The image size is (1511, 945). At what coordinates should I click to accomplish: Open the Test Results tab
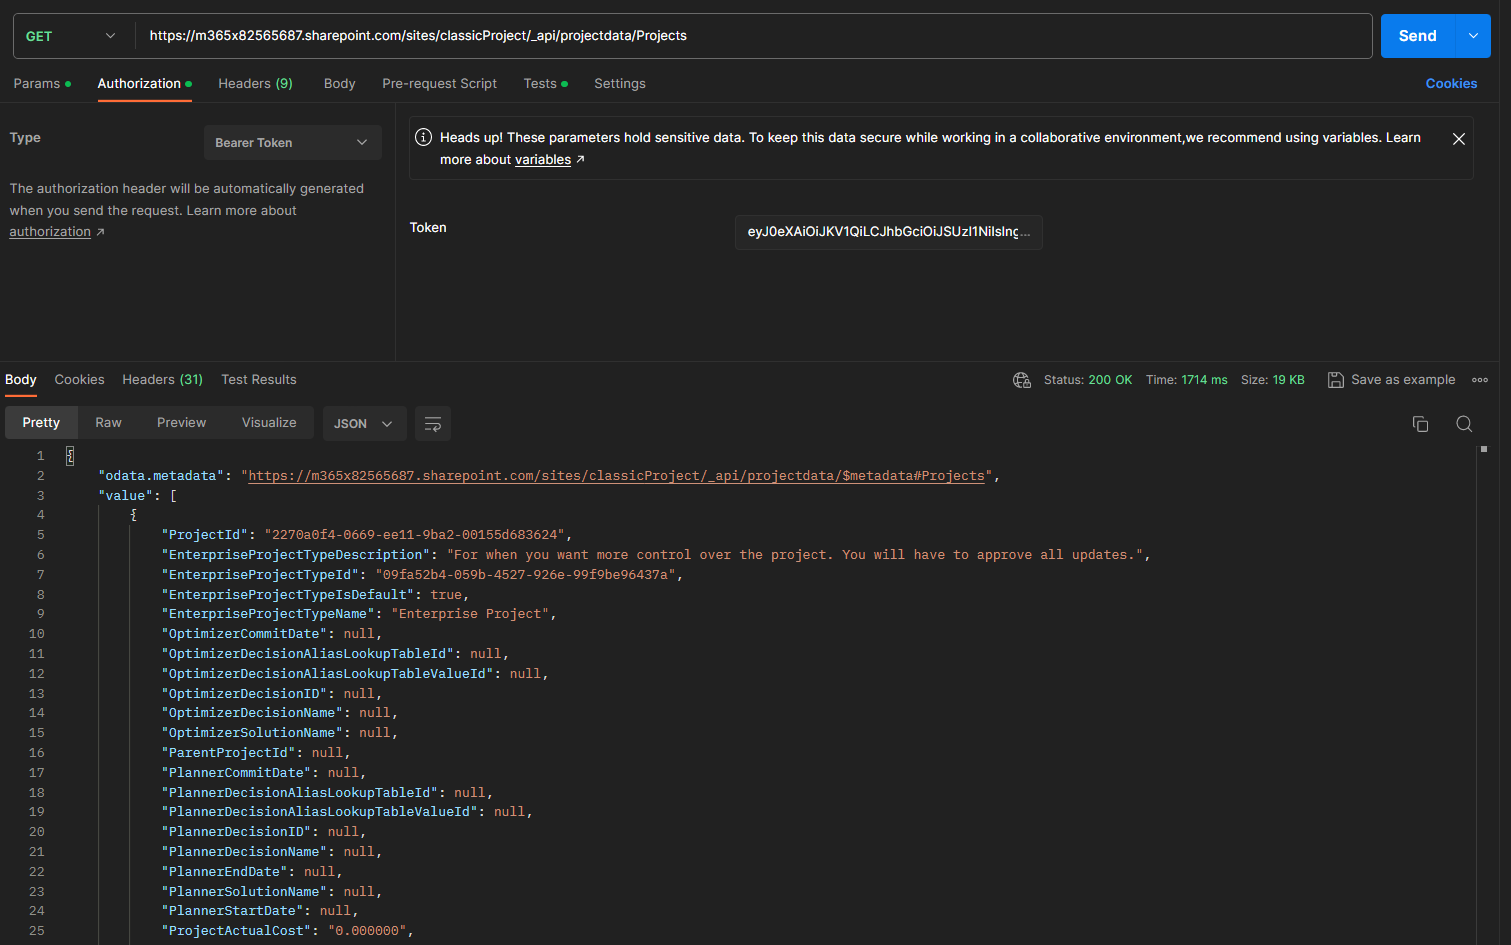tap(259, 379)
